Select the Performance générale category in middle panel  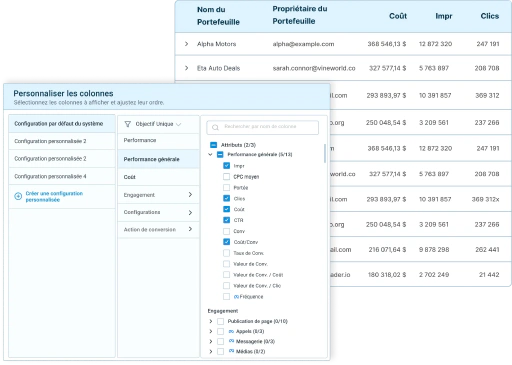[158, 159]
